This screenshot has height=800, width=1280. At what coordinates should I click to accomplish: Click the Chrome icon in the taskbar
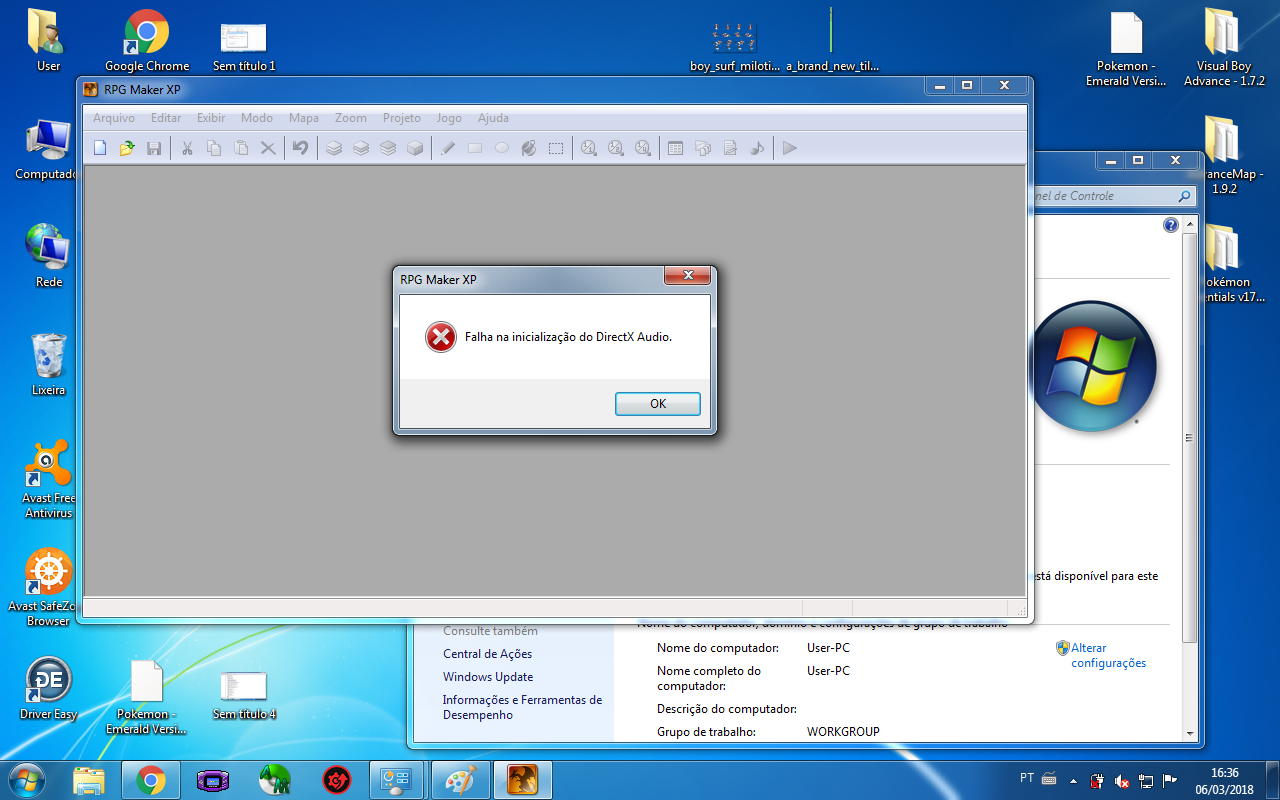point(151,780)
